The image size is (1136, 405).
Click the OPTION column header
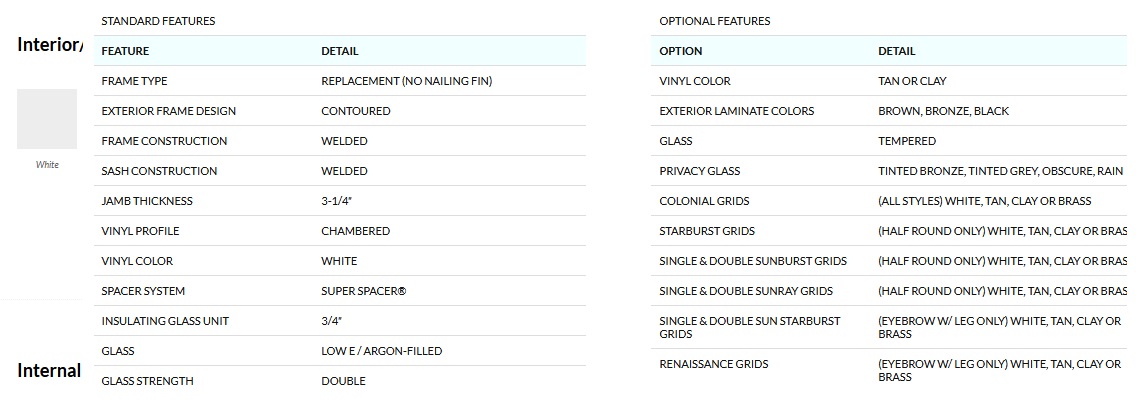click(x=681, y=51)
